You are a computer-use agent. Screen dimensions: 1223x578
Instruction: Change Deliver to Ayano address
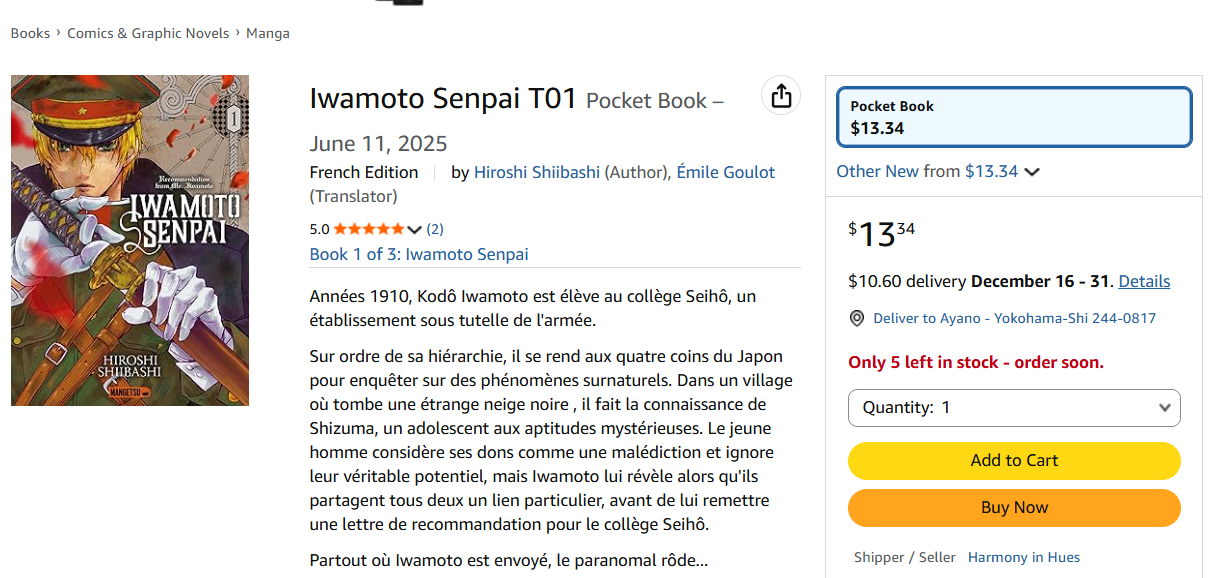1014,319
